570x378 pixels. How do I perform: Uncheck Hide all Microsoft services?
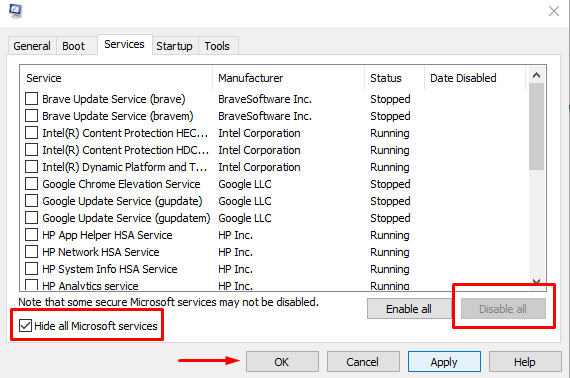coord(25,326)
